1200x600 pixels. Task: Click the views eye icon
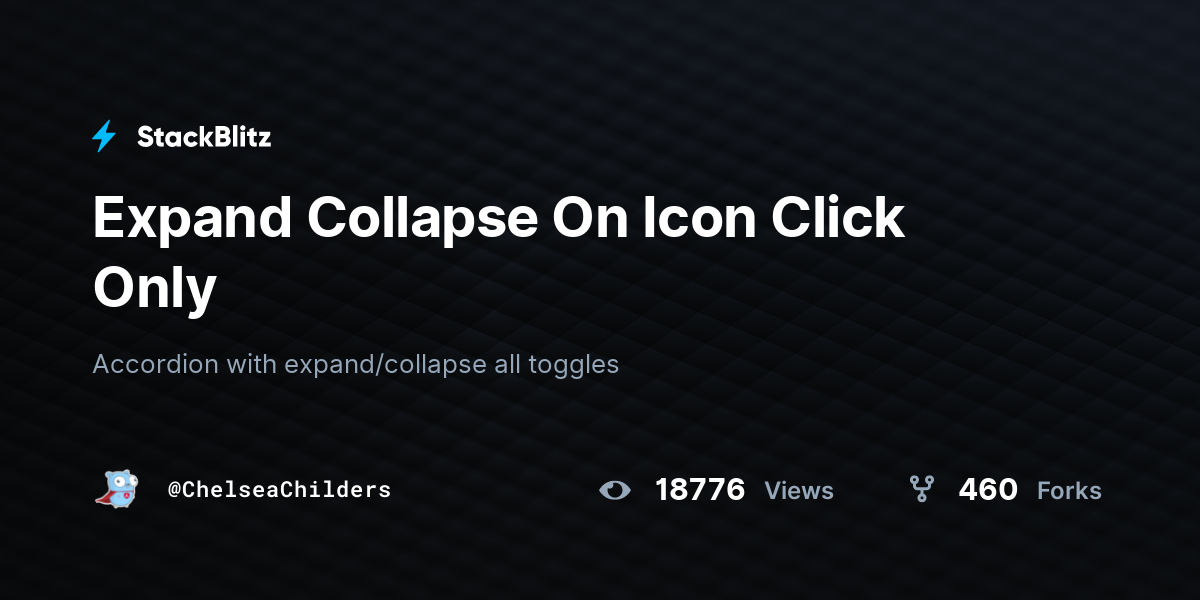click(615, 490)
